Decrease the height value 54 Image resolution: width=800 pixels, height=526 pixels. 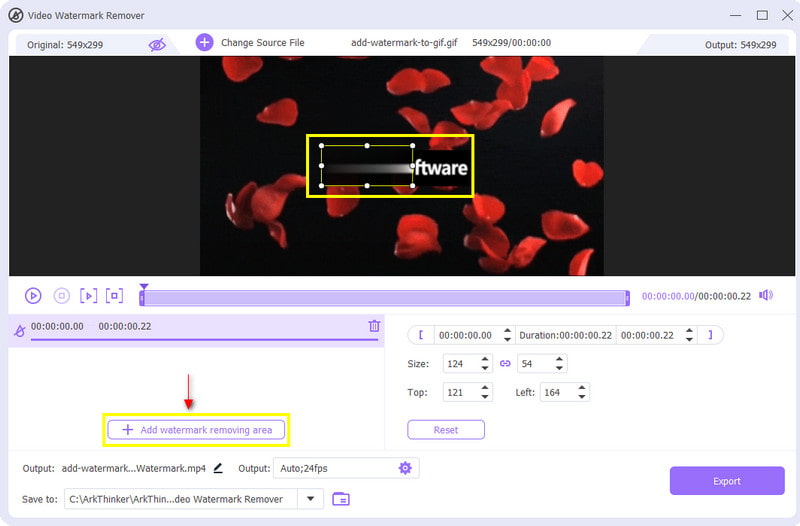coord(559,368)
